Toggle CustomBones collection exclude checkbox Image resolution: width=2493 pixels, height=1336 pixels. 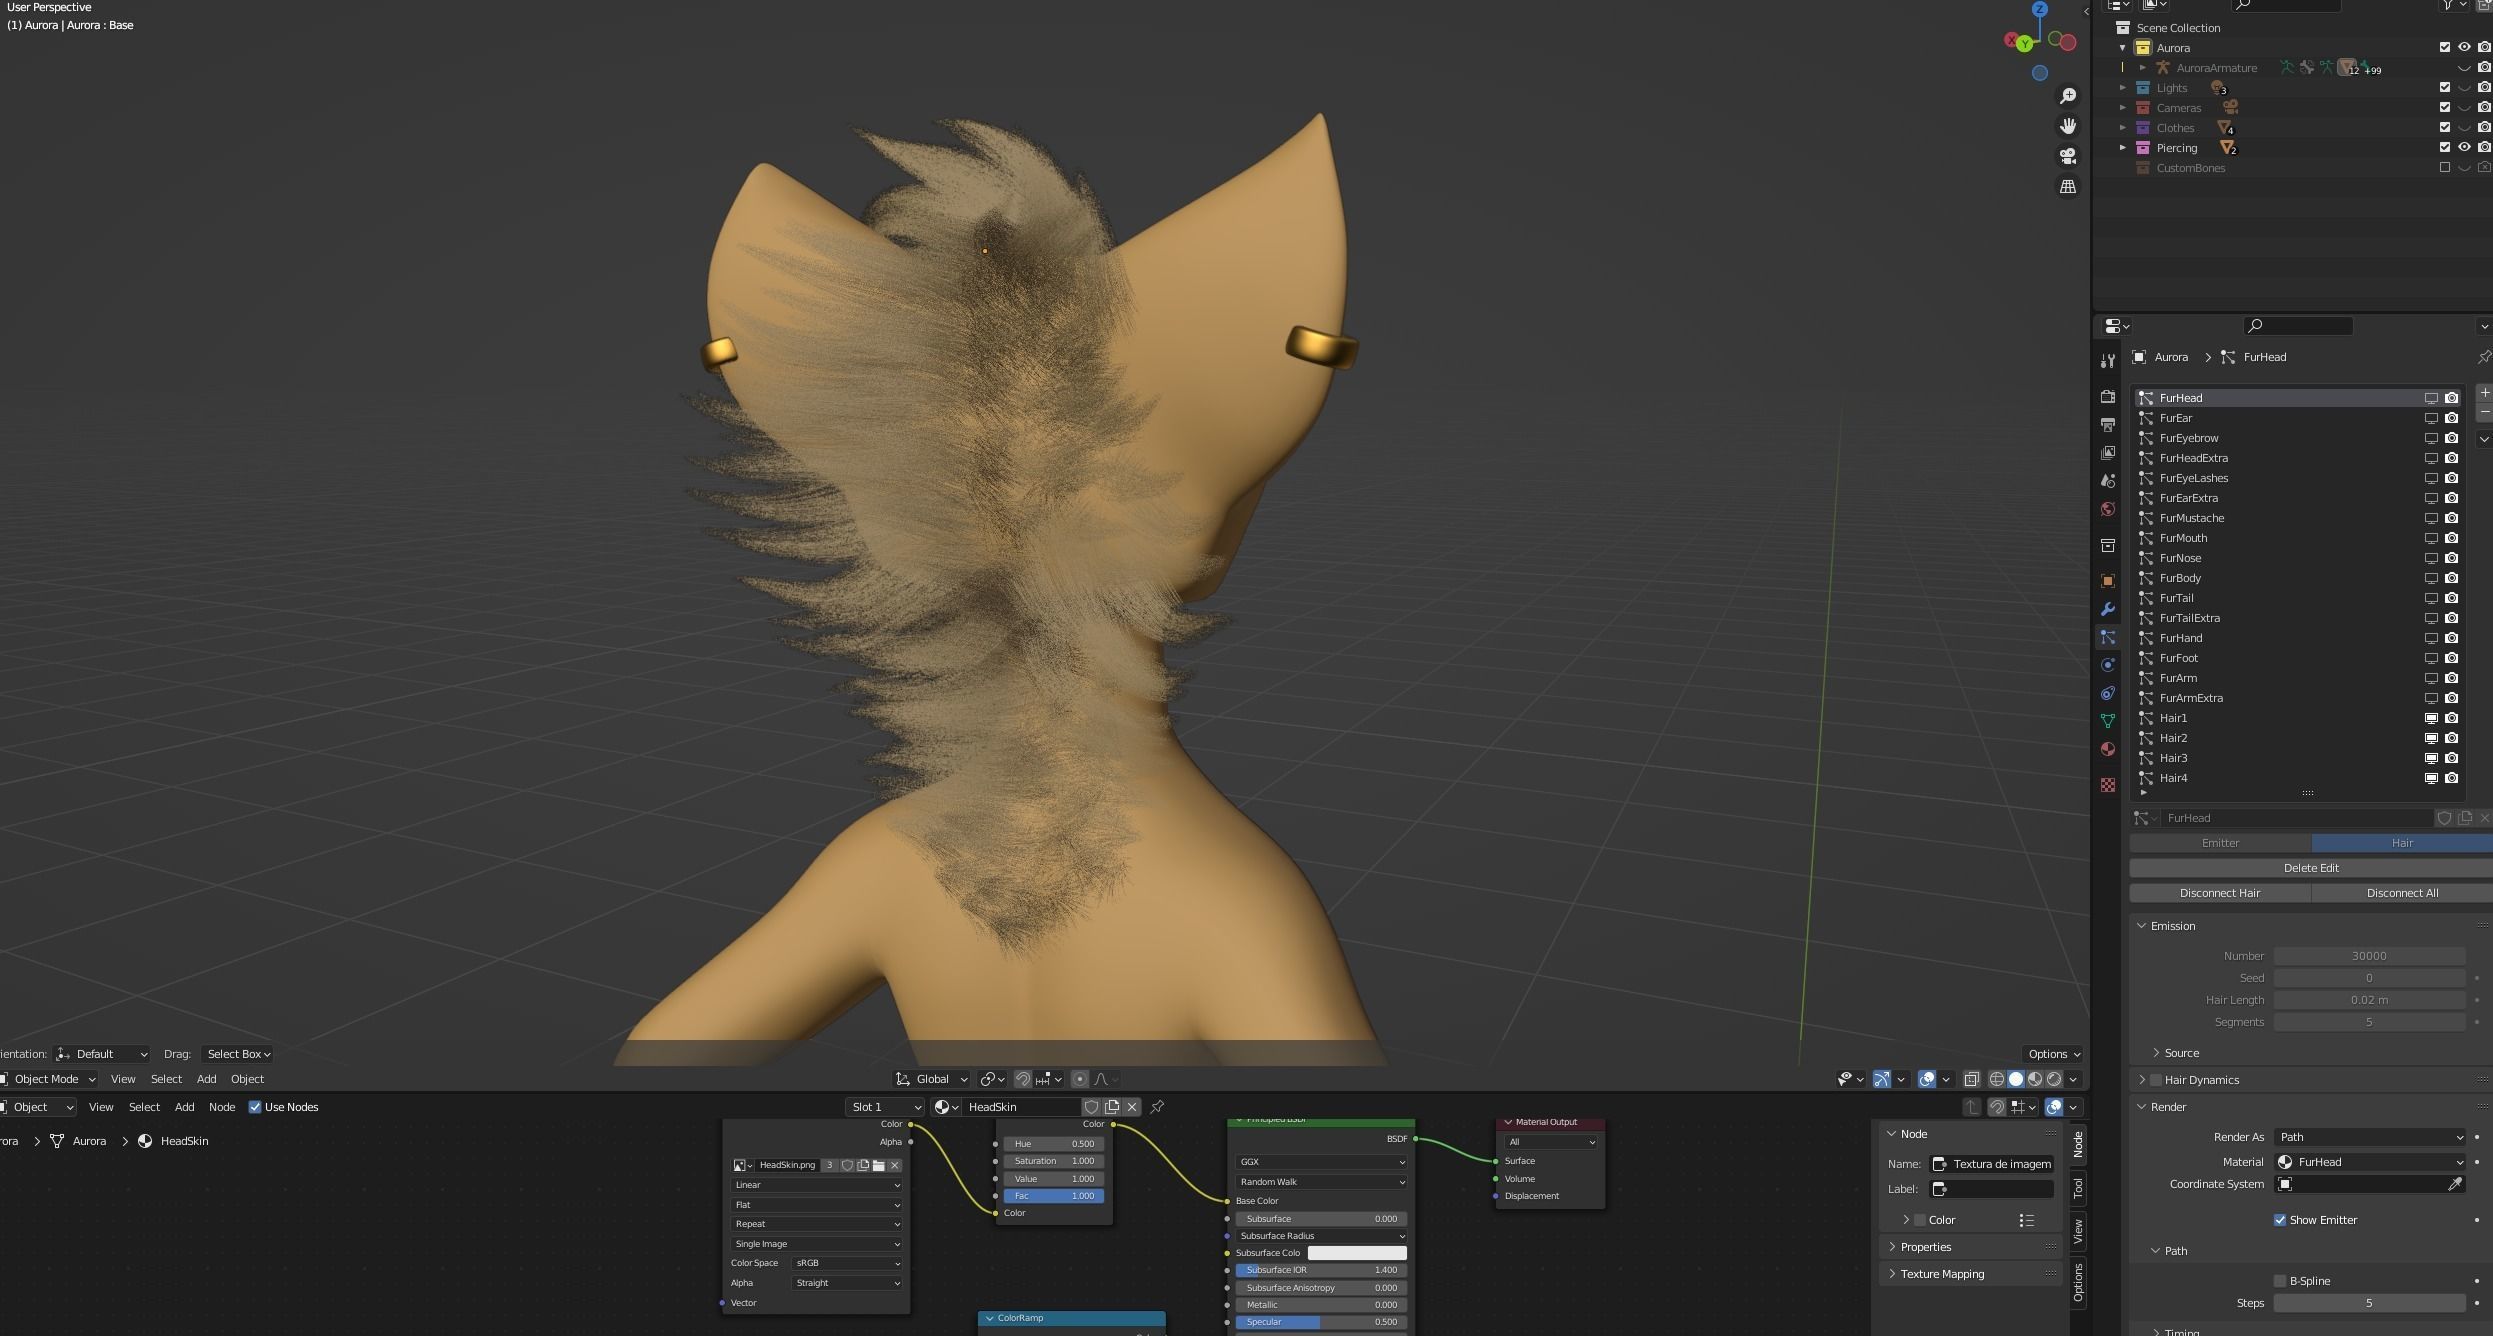pyautogui.click(x=2444, y=168)
